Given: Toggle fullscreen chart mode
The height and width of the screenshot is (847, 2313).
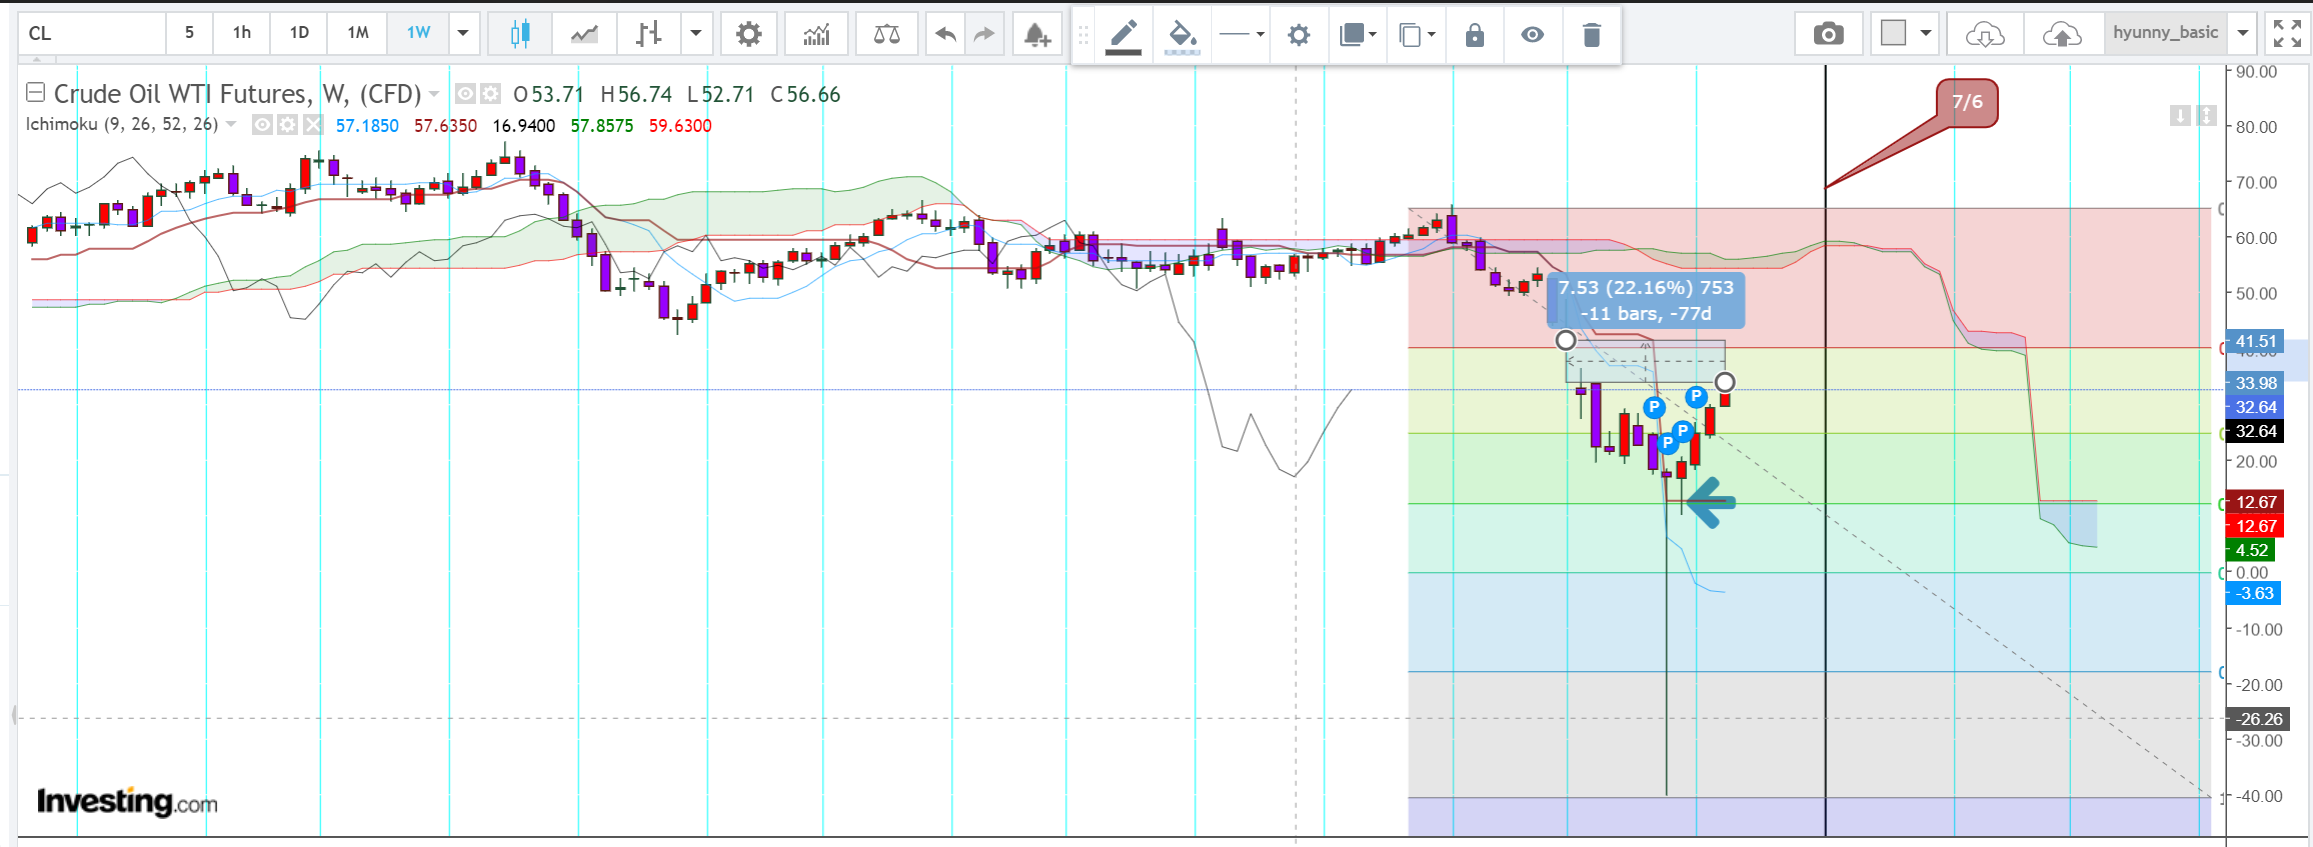Looking at the screenshot, I should pyautogui.click(x=2286, y=33).
